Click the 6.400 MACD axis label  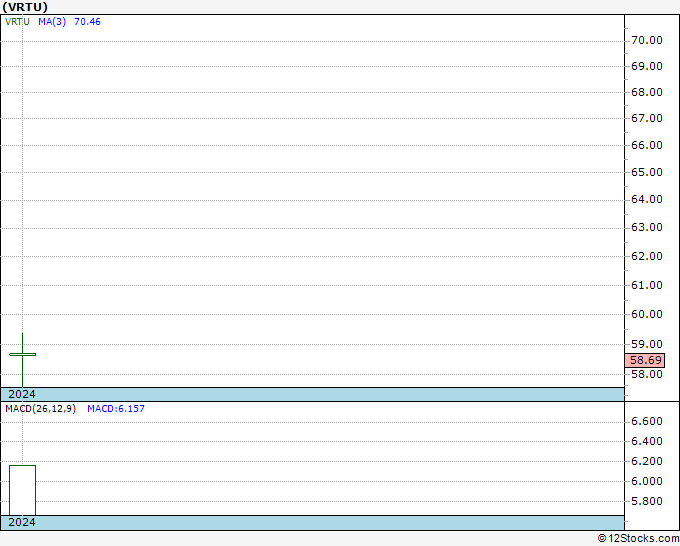coord(647,441)
